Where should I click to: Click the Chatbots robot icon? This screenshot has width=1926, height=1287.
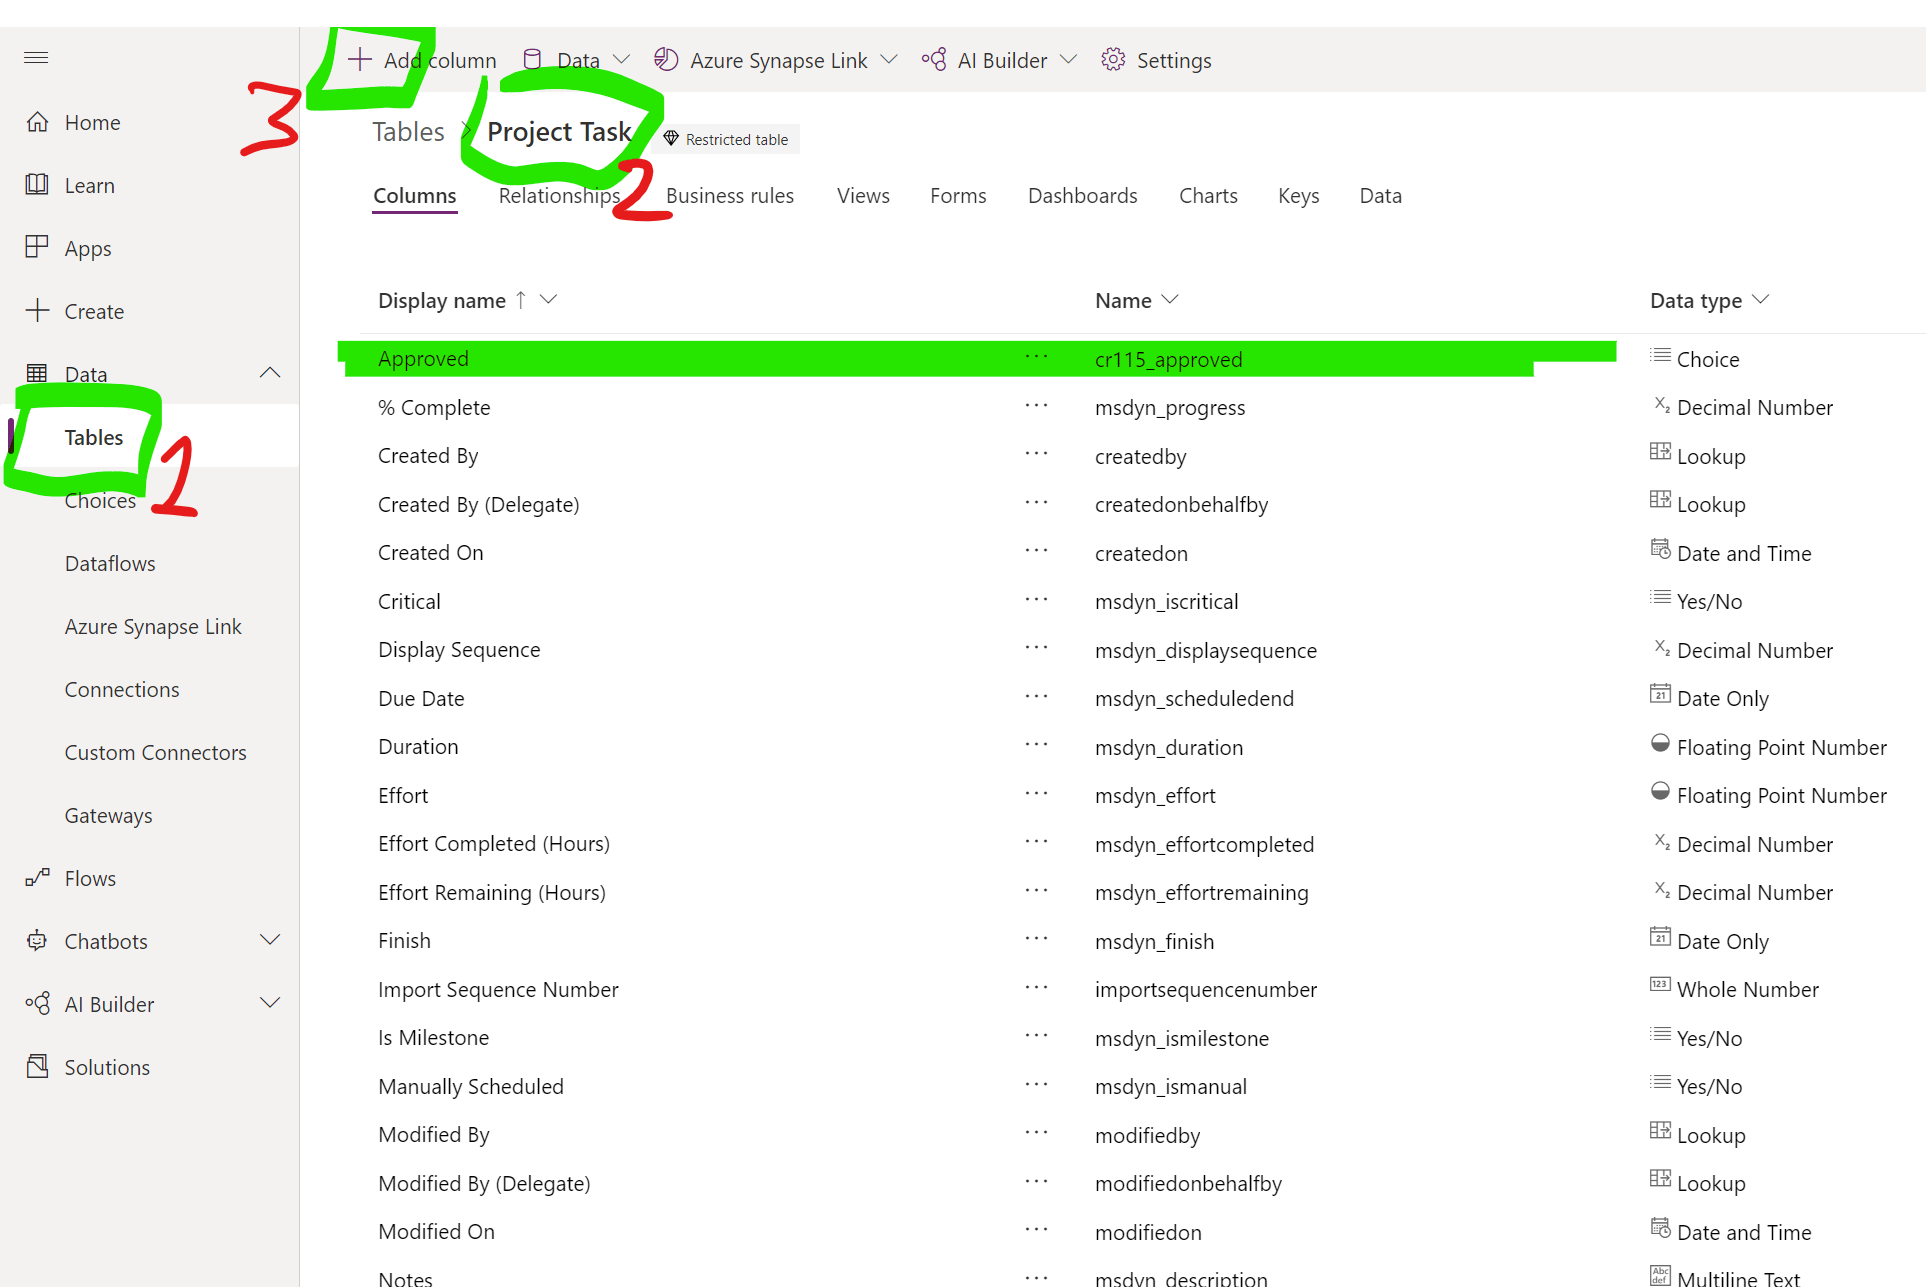pyautogui.click(x=37, y=941)
